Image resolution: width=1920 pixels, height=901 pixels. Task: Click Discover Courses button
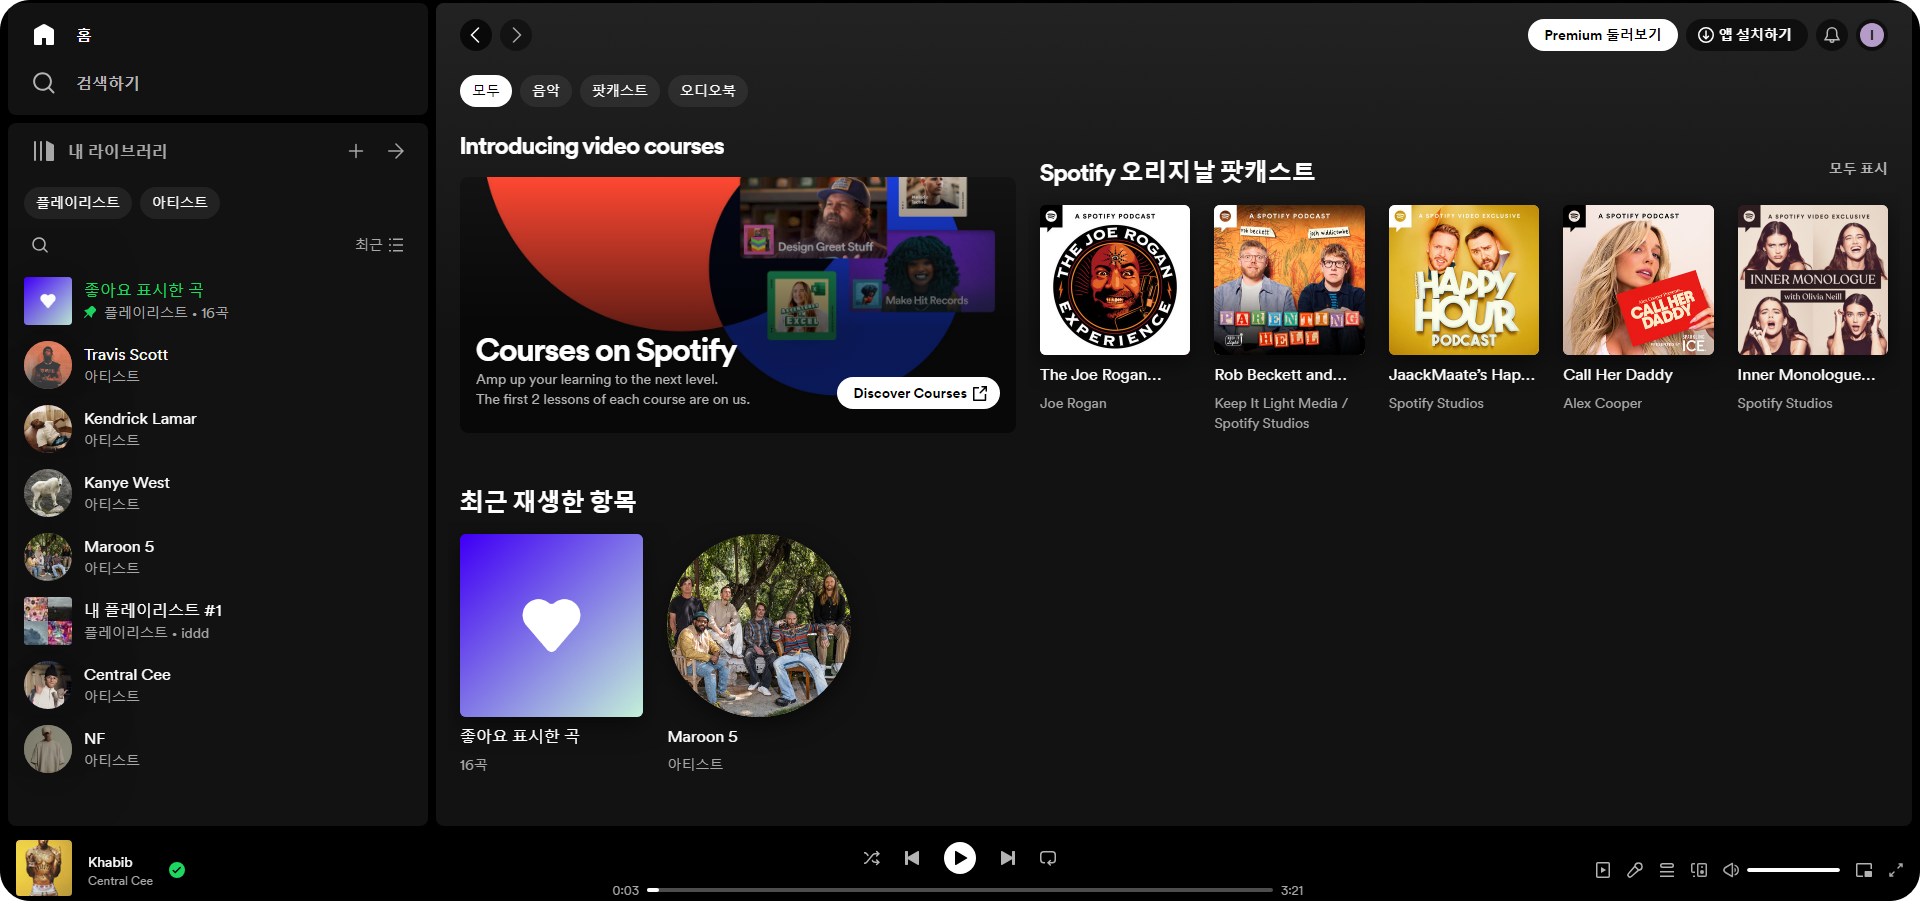tap(919, 393)
